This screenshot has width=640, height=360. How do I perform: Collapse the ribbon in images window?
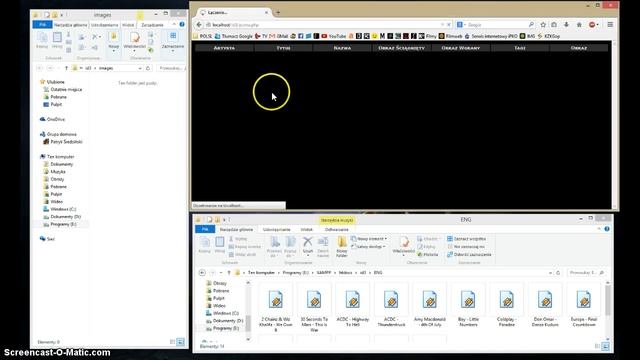pyautogui.click(x=174, y=24)
